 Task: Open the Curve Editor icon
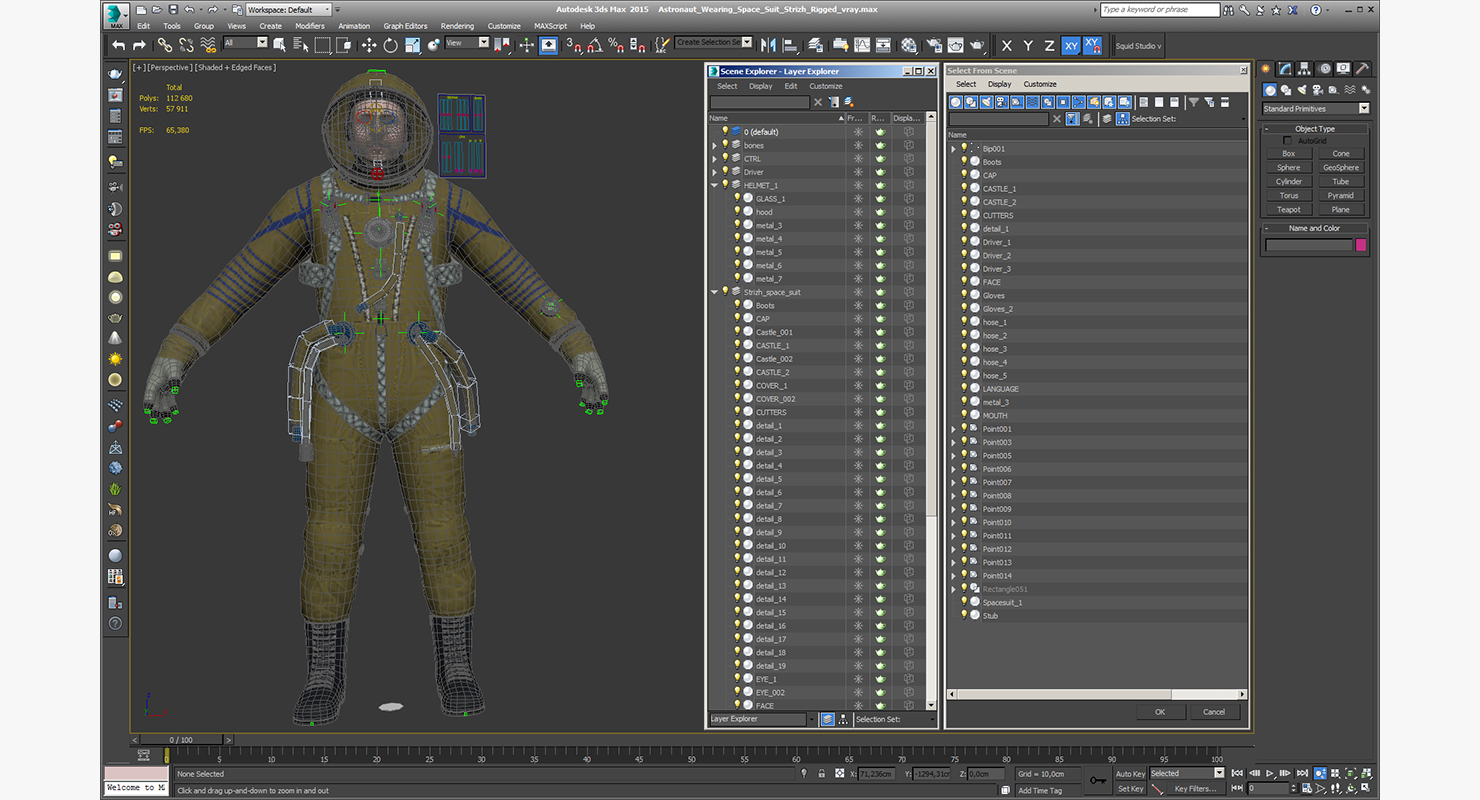pyautogui.click(x=862, y=45)
